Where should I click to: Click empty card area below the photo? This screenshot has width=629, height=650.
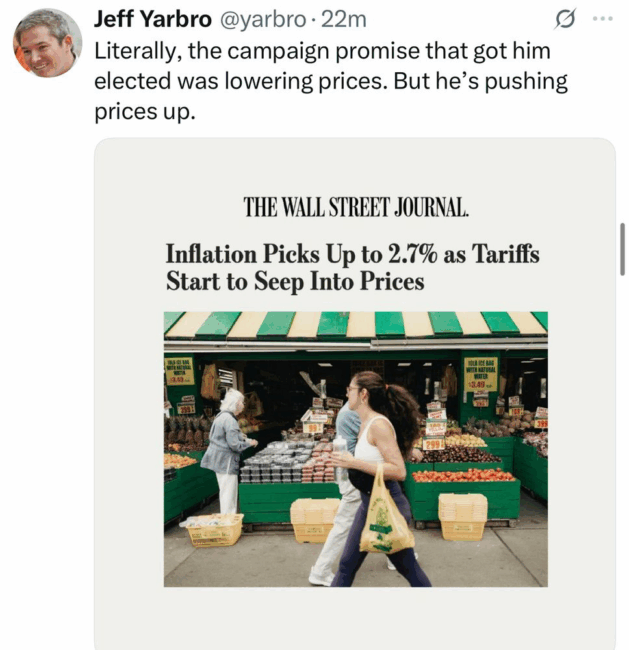pyautogui.click(x=355, y=618)
